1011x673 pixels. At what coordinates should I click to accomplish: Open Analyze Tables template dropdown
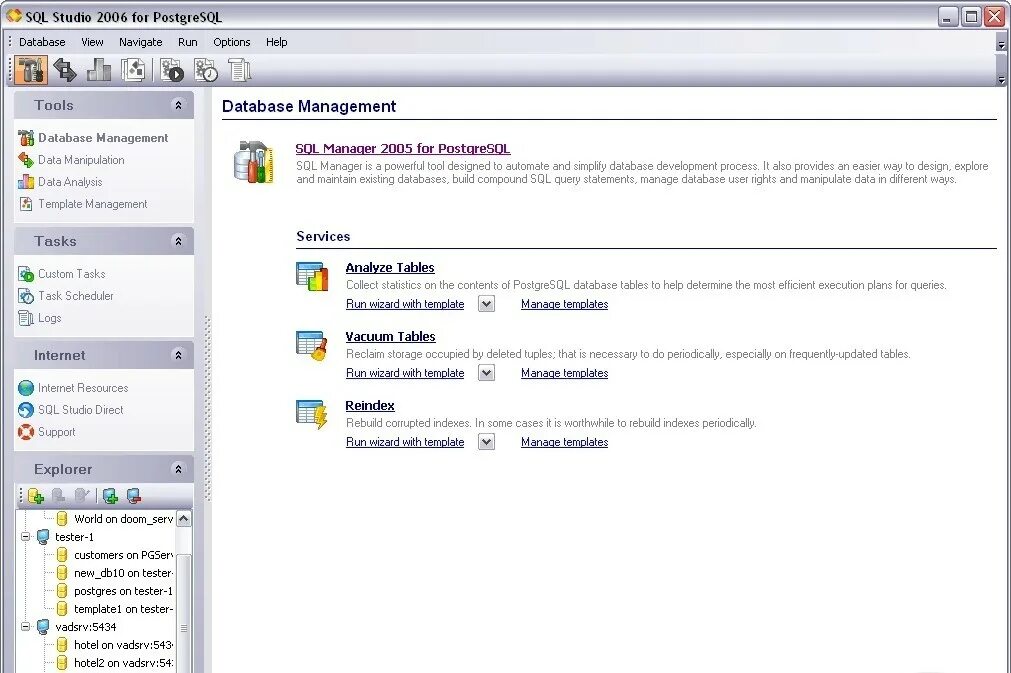pos(487,304)
